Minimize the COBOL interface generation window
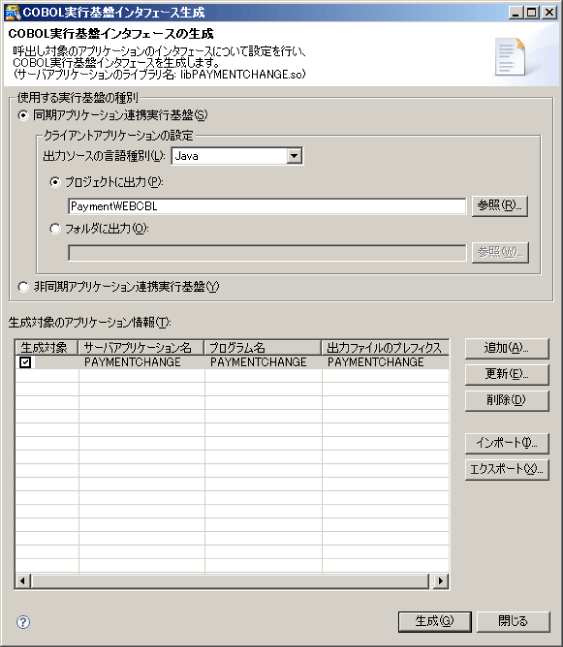563x647 pixels. (x=516, y=12)
